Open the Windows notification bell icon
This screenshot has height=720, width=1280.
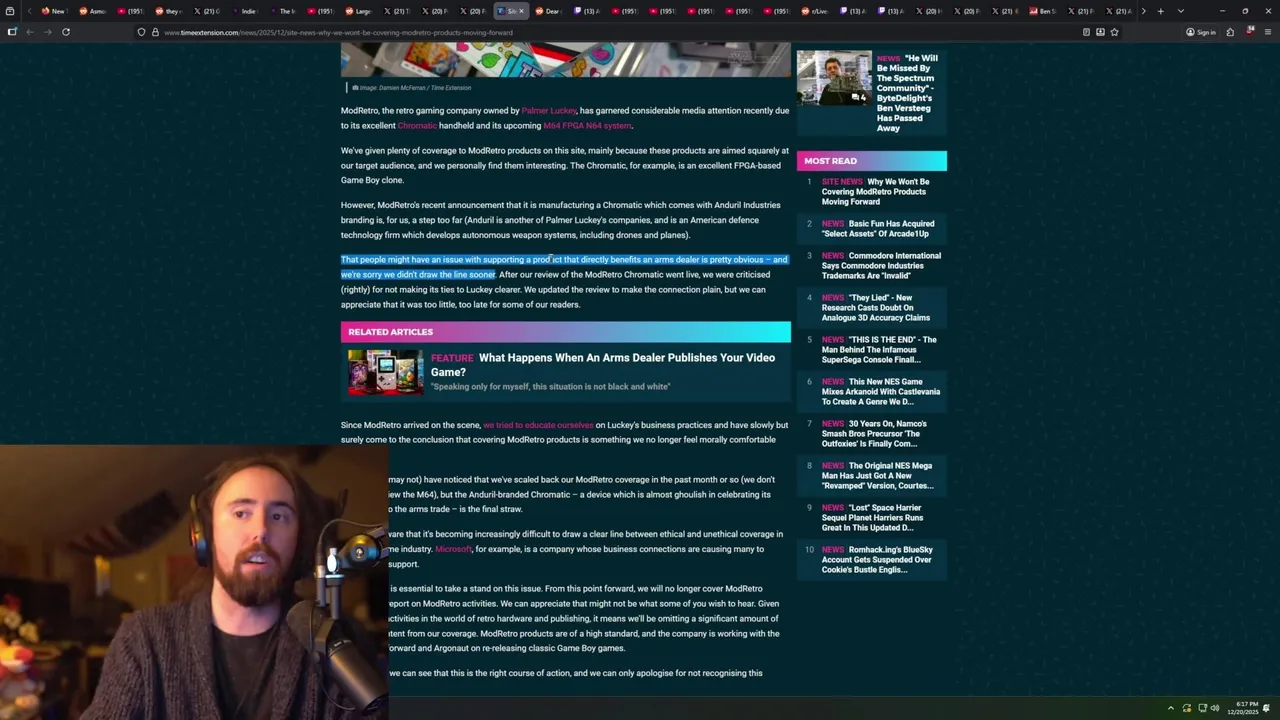coord(1266,708)
